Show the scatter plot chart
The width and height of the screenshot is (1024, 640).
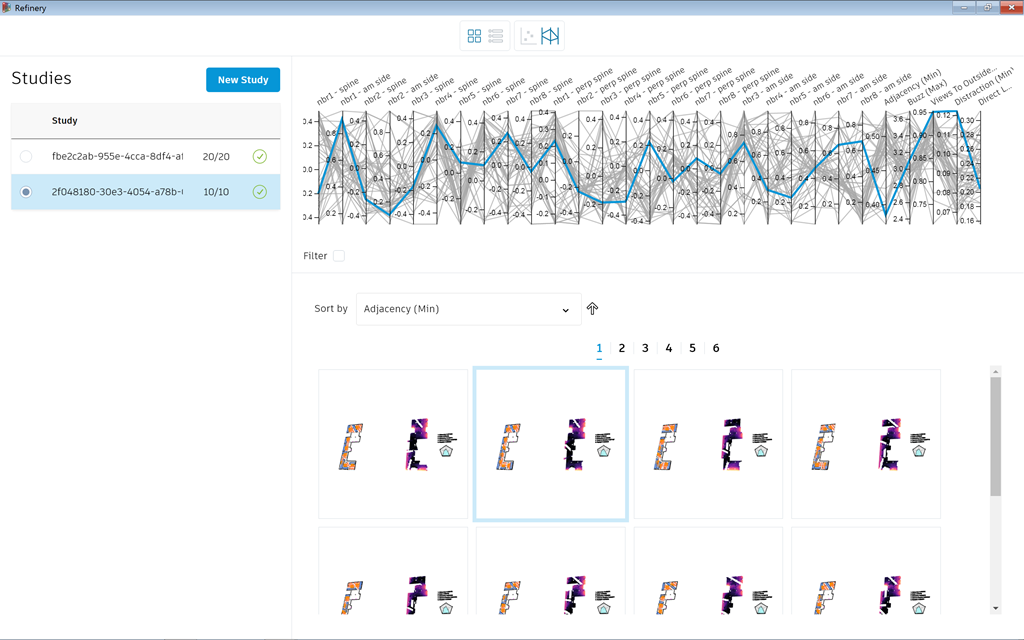(x=528, y=36)
